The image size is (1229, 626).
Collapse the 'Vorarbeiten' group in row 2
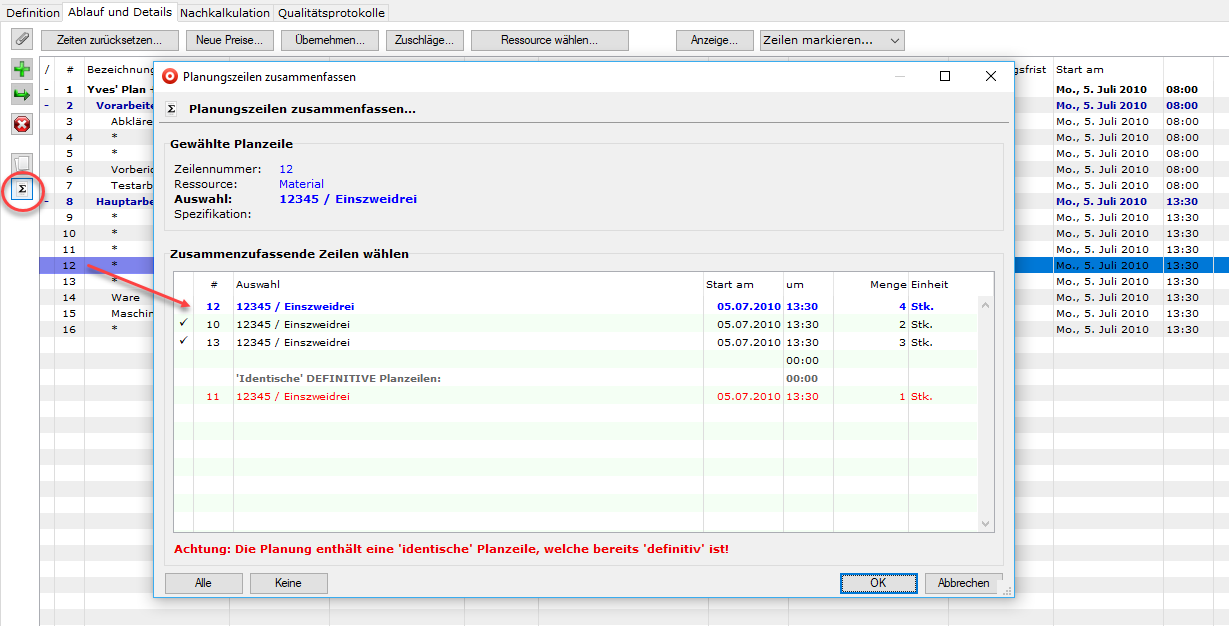point(46,105)
